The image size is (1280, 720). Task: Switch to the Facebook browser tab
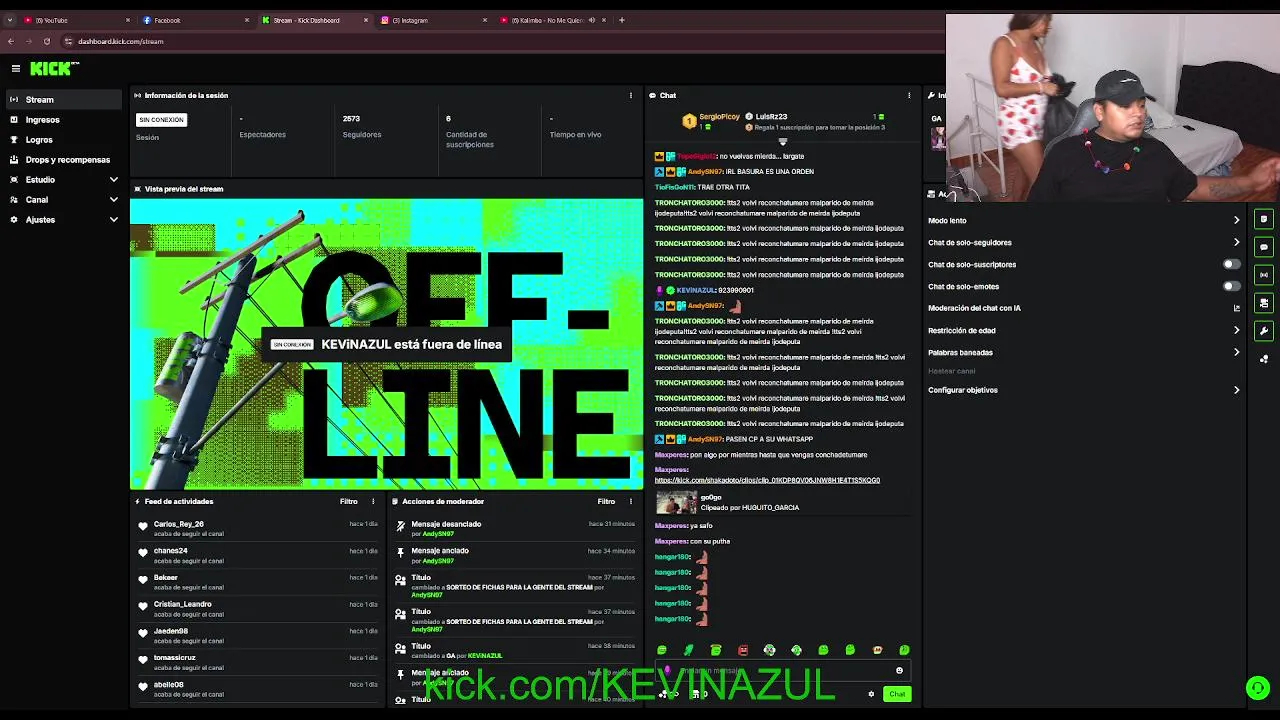point(195,20)
